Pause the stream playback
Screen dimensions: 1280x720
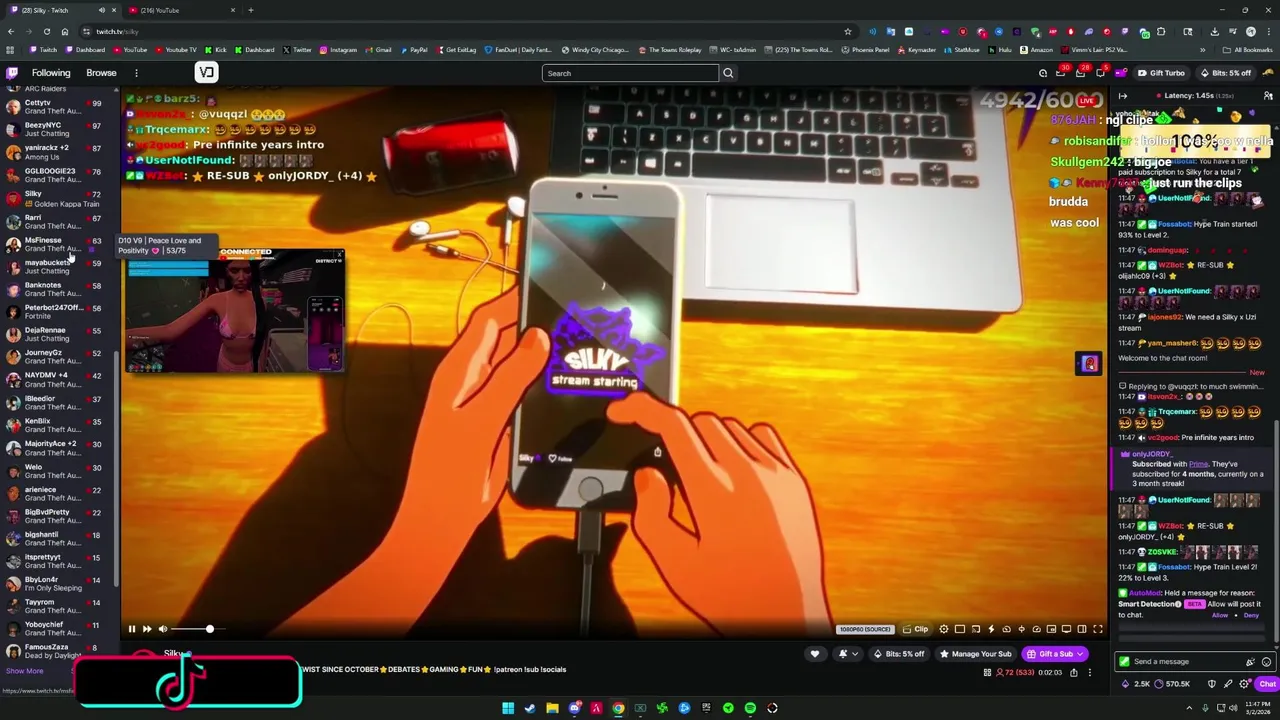click(131, 629)
